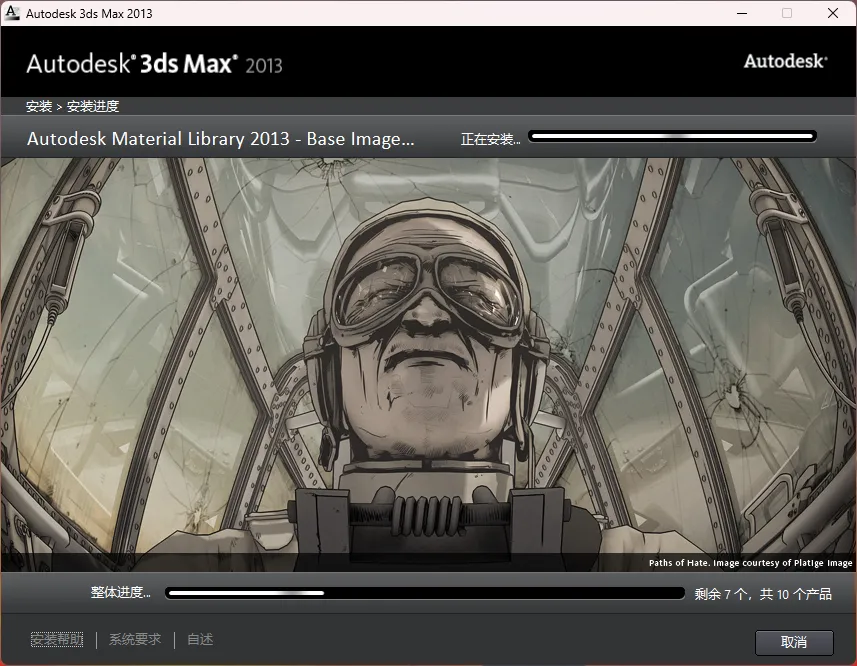Click the 整体进度... label
This screenshot has width=857, height=666.
click(x=120, y=593)
